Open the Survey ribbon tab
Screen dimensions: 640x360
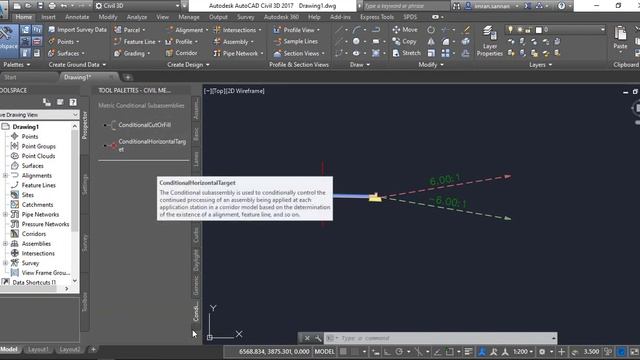point(245,17)
